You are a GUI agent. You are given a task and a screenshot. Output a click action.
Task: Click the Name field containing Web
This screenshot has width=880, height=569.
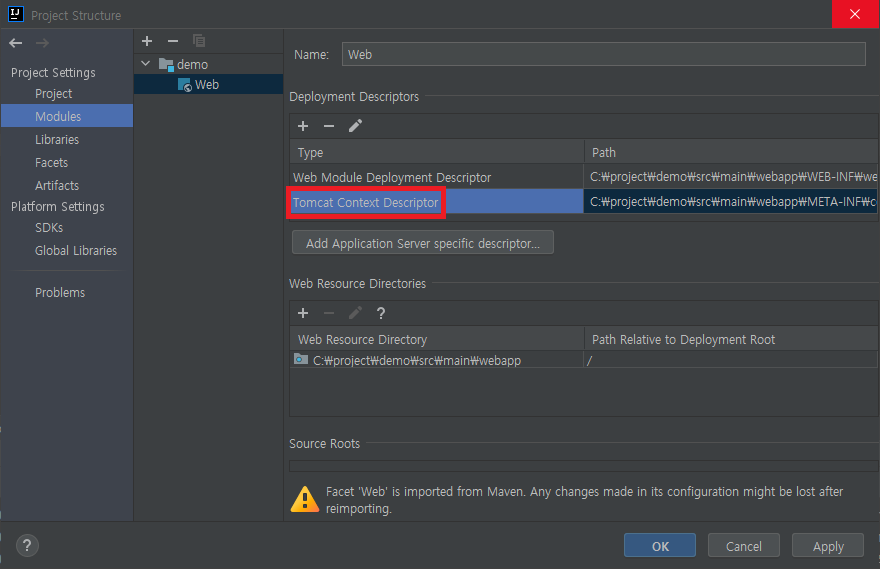pyautogui.click(x=603, y=54)
